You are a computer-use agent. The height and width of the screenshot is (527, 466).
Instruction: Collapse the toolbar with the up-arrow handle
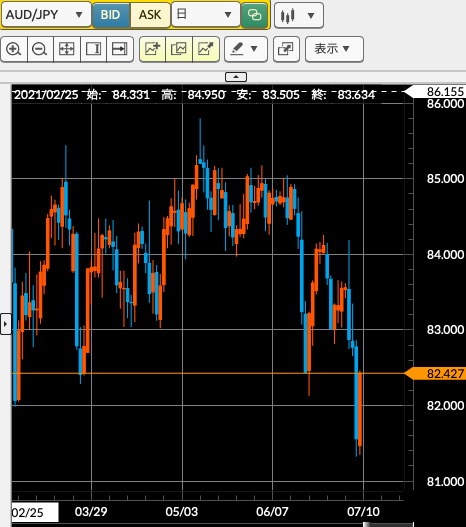pyautogui.click(x=236, y=77)
